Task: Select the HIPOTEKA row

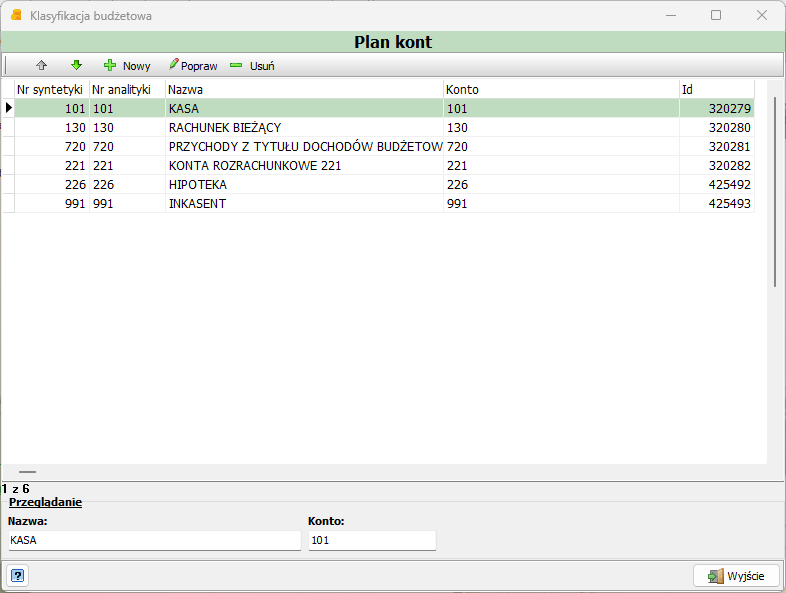Action: pos(384,184)
